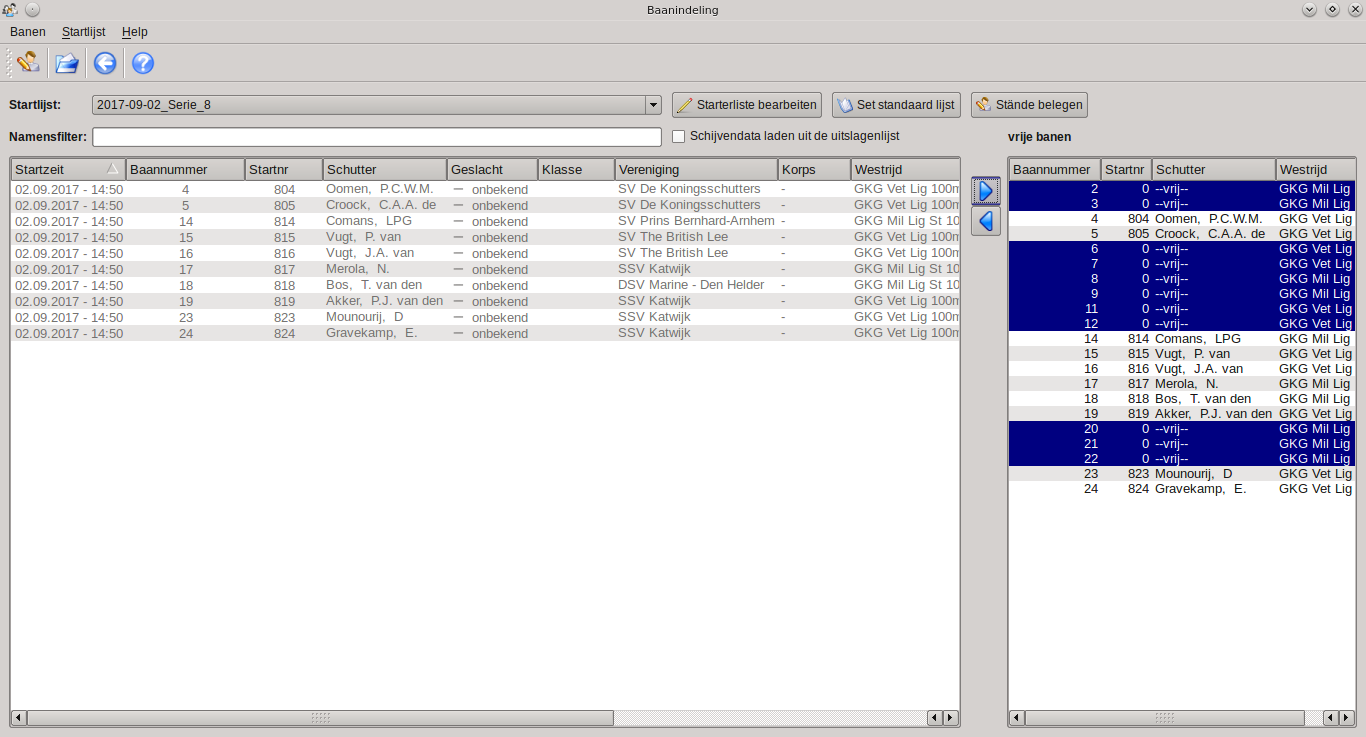Open the folder icon in toolbar
Screen dimensions: 1366x737
pyautogui.click(x=67, y=64)
